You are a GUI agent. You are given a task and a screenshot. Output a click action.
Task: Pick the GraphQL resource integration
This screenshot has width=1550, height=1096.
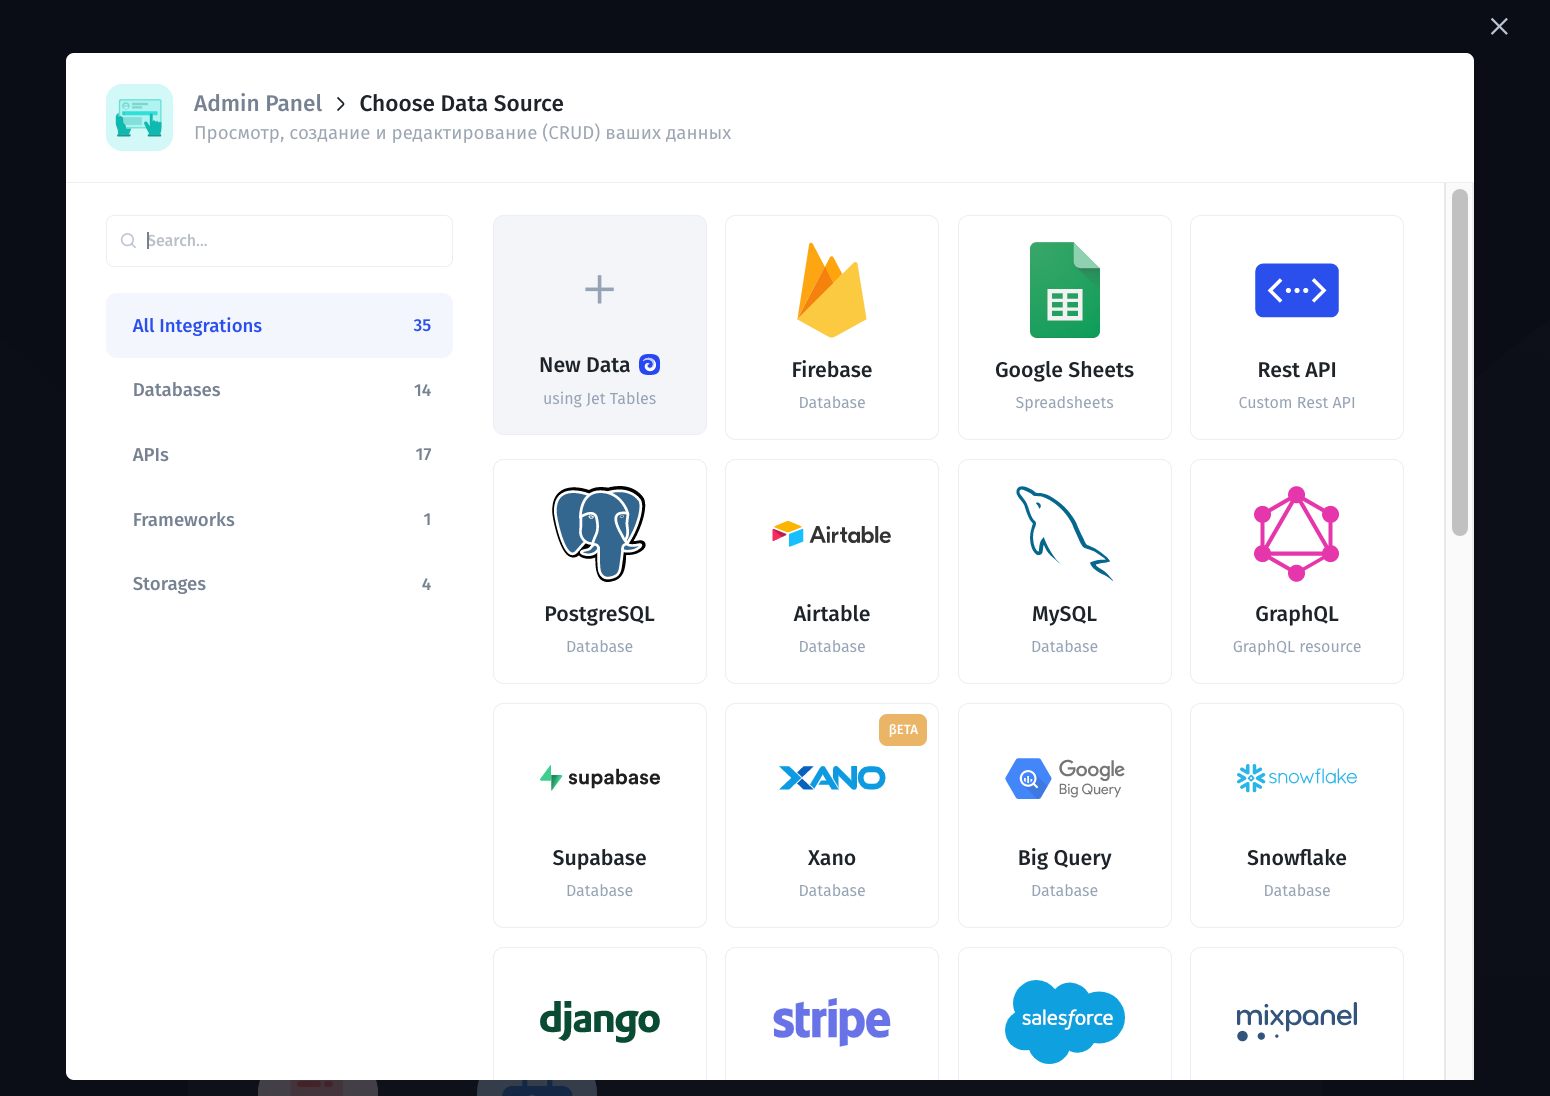coord(1296,570)
